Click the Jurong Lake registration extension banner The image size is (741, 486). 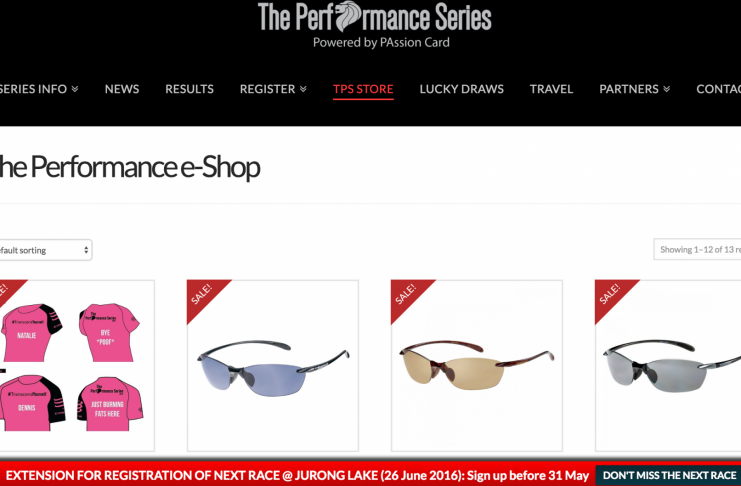298,475
